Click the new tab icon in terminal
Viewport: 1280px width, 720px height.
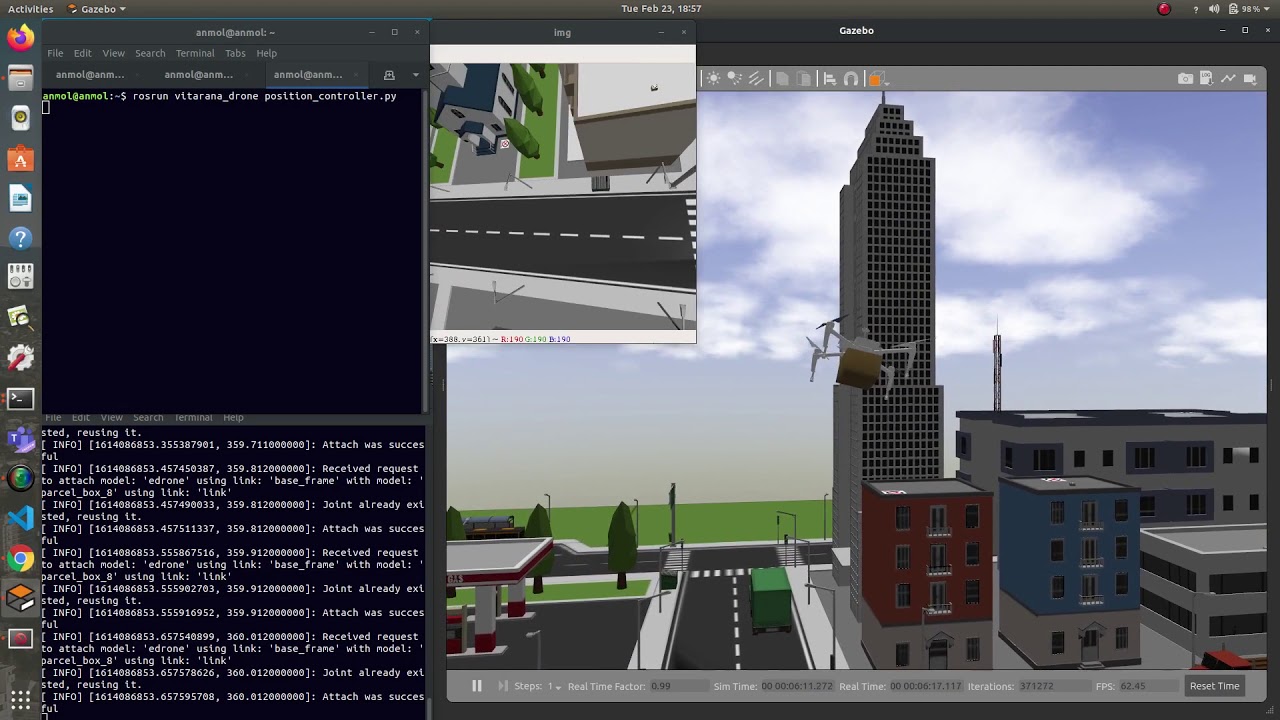[x=389, y=75]
